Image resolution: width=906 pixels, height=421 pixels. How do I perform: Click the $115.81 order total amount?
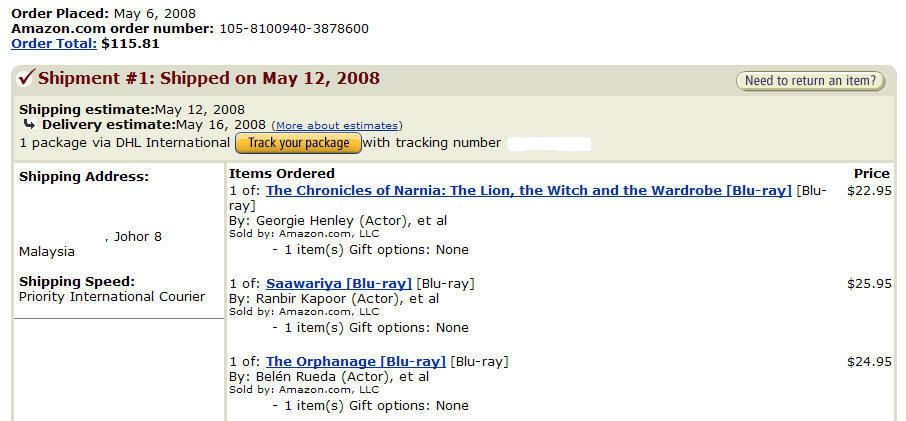click(130, 43)
